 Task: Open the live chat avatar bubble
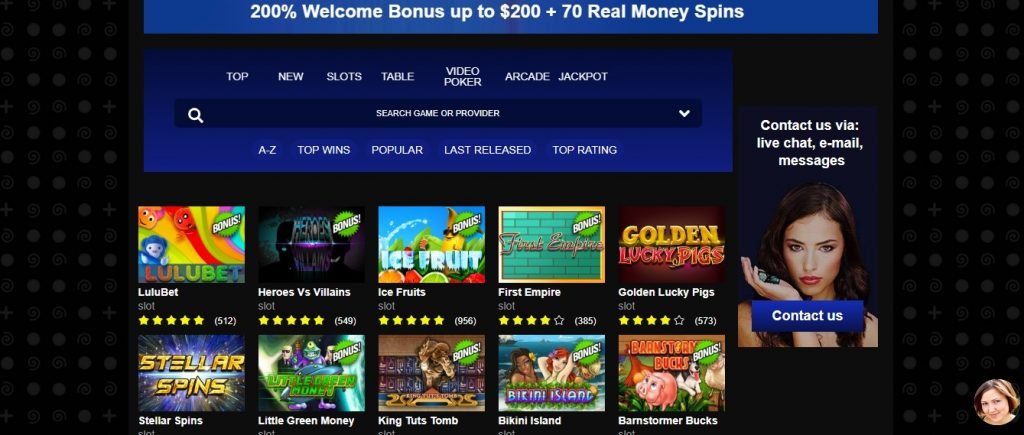996,402
